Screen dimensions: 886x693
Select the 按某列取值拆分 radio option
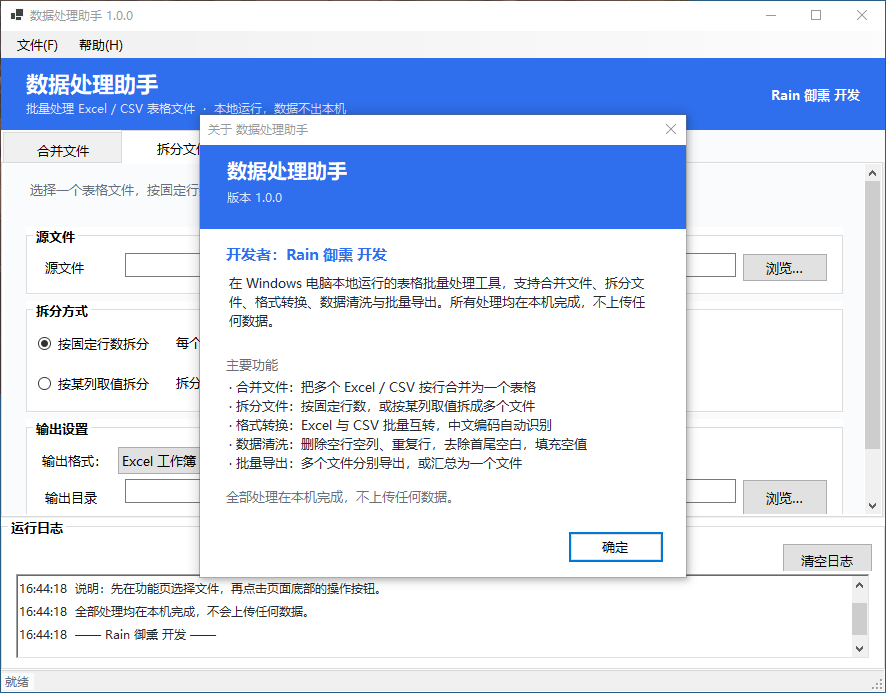point(93,384)
